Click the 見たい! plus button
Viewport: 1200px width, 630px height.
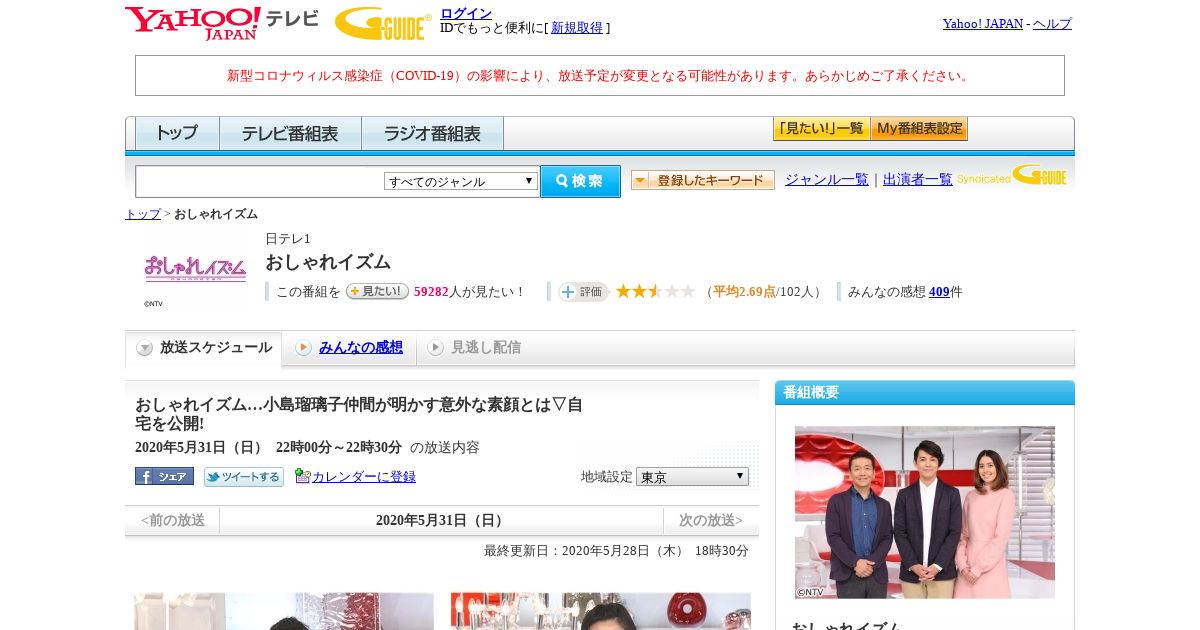(x=377, y=291)
